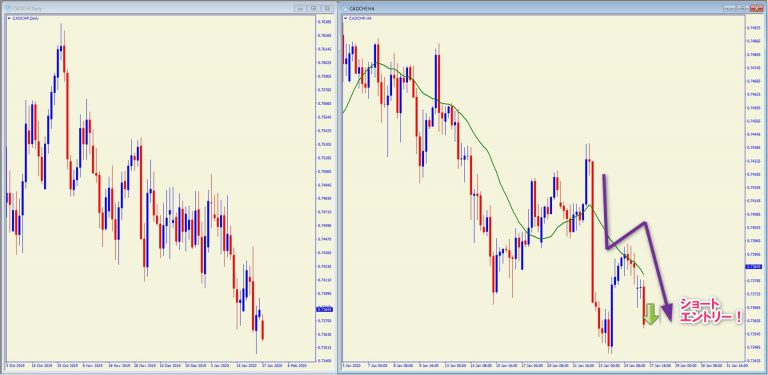
Task: Restore the CADCHF H4 chart window
Action: (x=744, y=8)
